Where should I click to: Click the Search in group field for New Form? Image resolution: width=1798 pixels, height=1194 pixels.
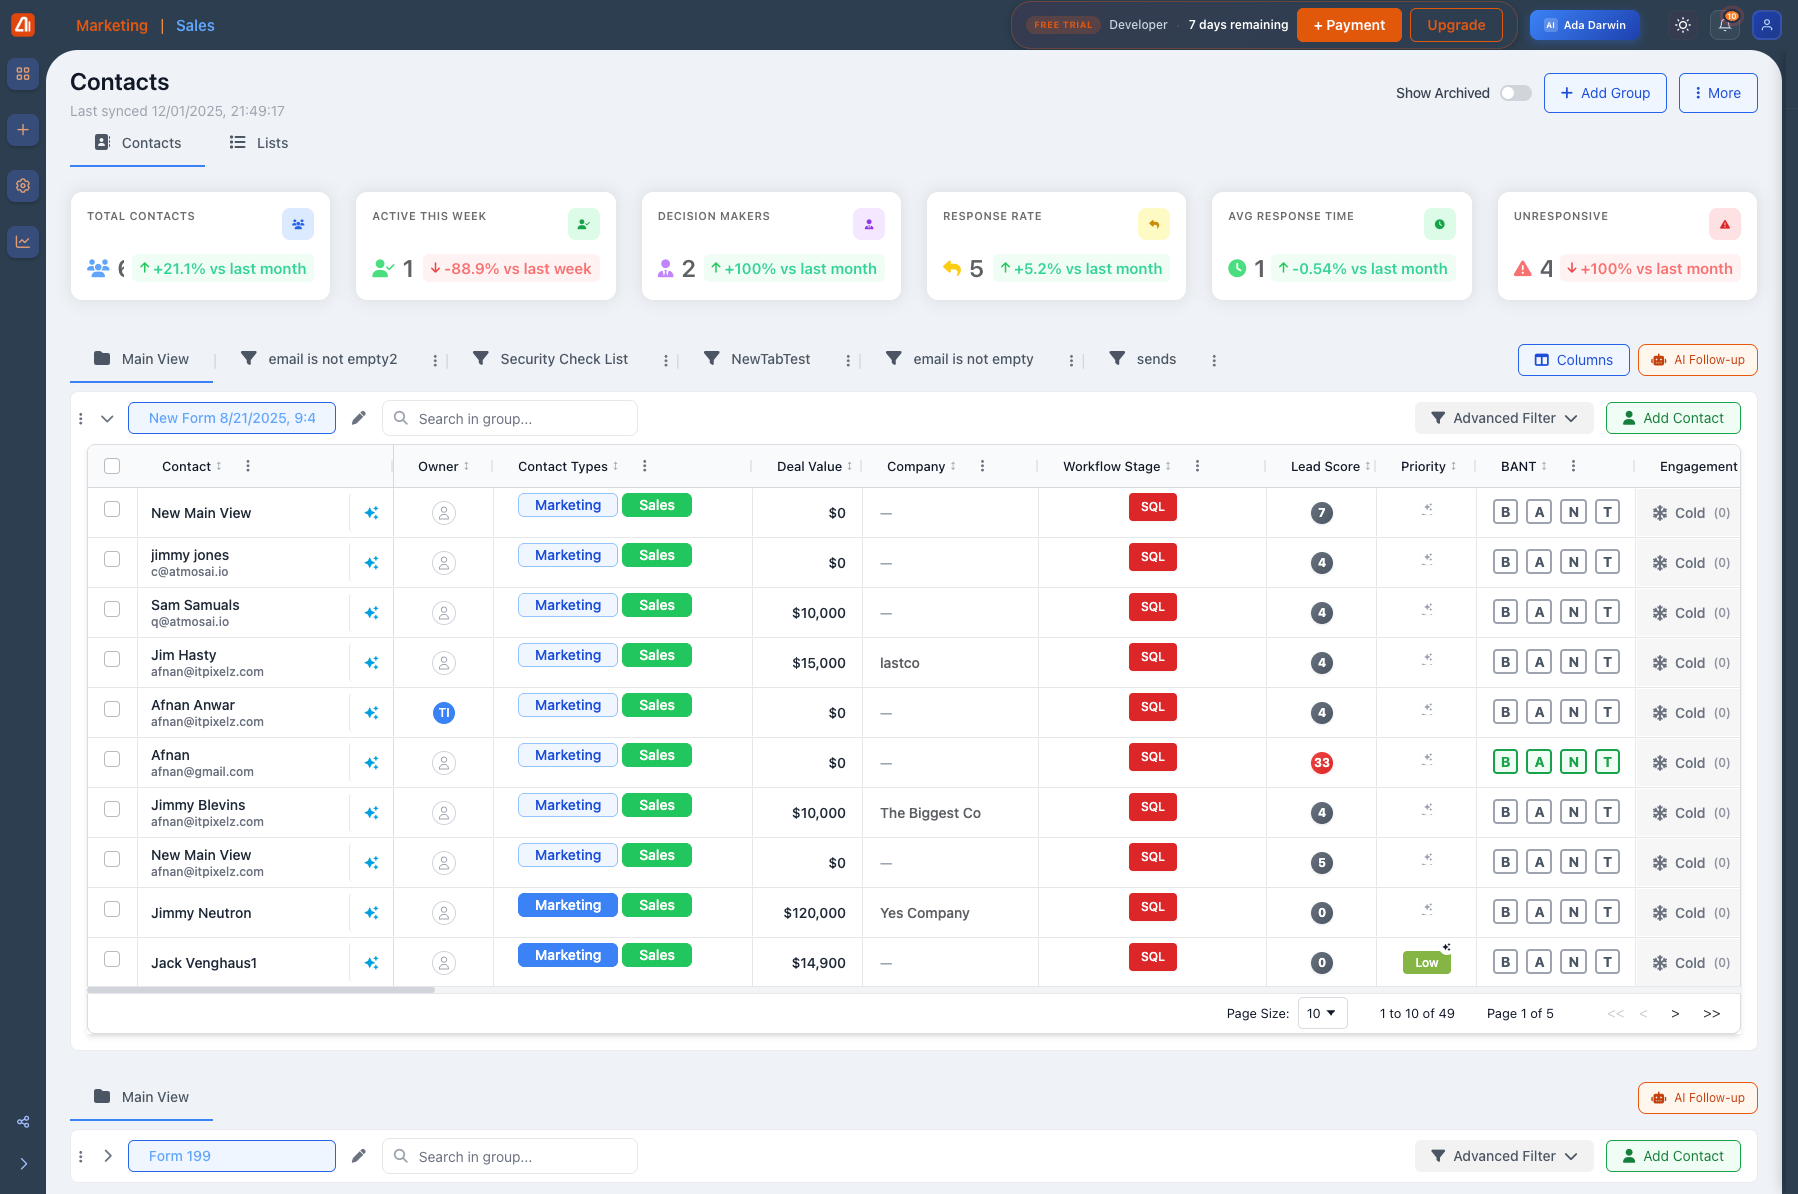click(x=510, y=419)
